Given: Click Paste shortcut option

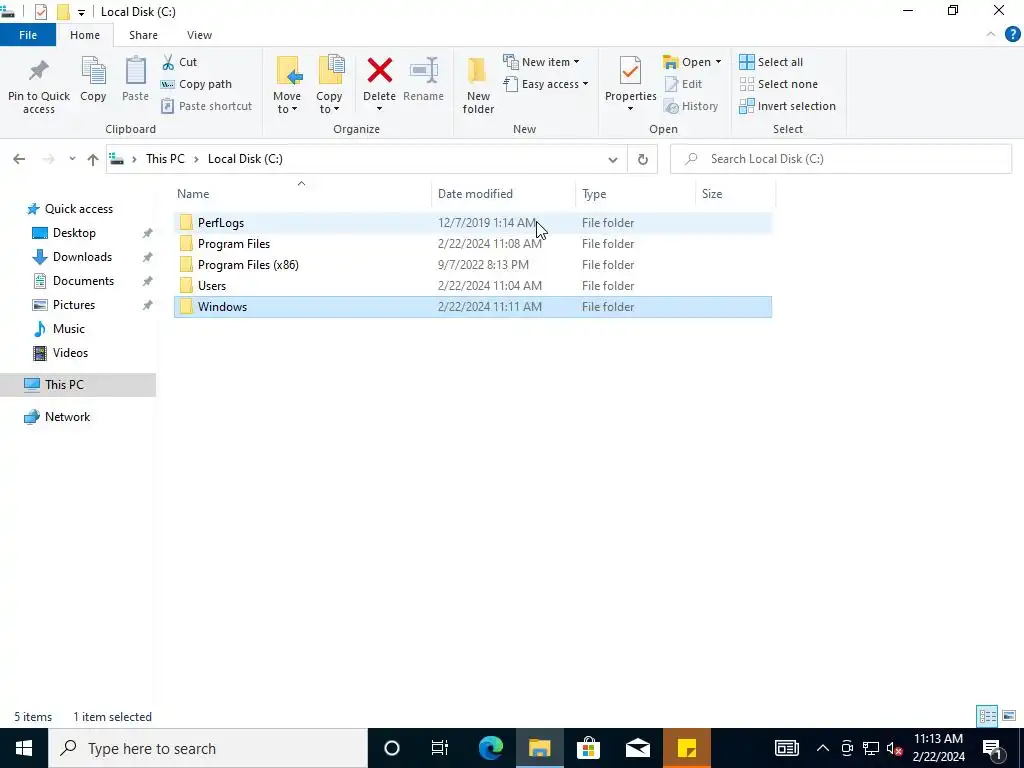Looking at the screenshot, I should pos(206,106).
